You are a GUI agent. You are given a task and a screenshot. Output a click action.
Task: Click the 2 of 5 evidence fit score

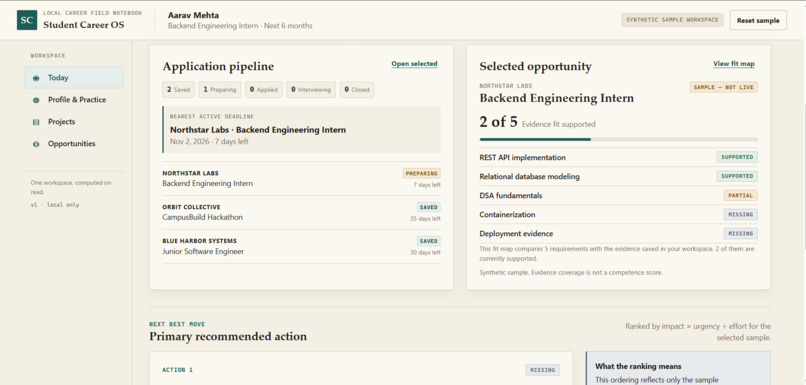pos(499,122)
